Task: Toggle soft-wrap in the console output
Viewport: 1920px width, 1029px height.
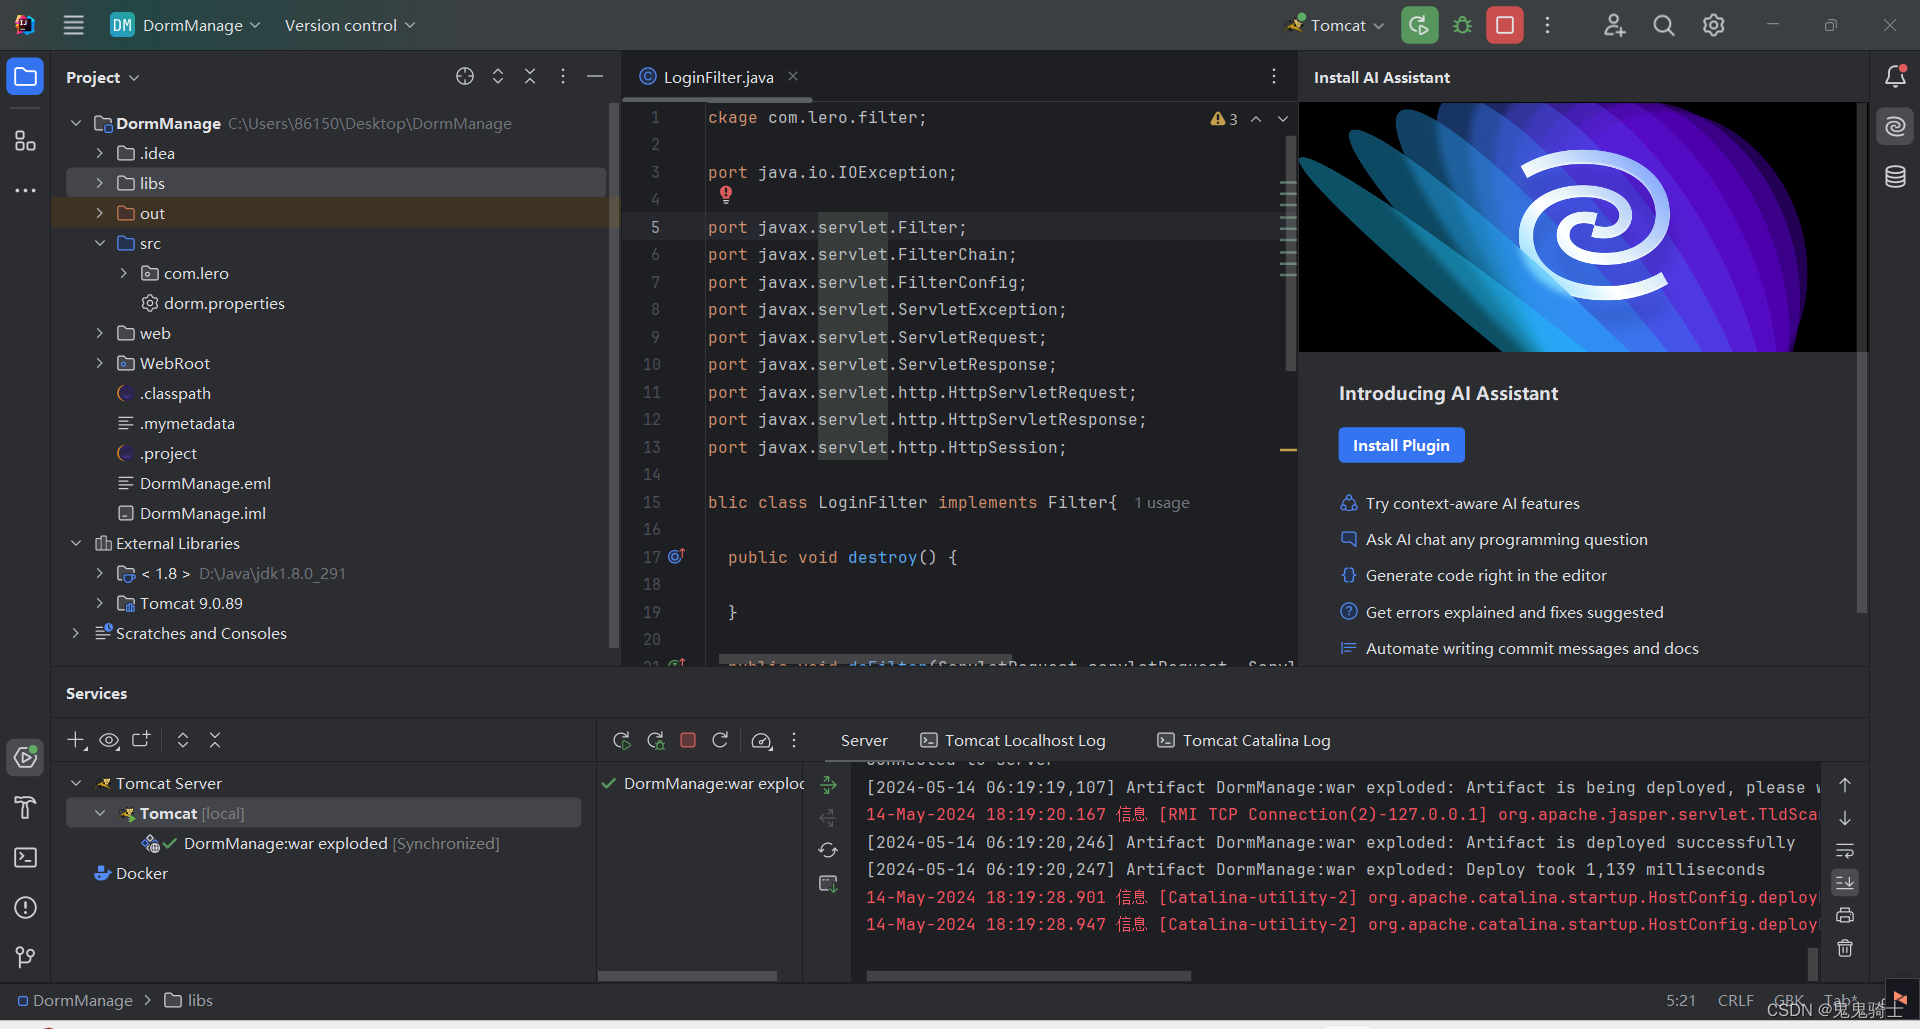Action: [x=1845, y=850]
